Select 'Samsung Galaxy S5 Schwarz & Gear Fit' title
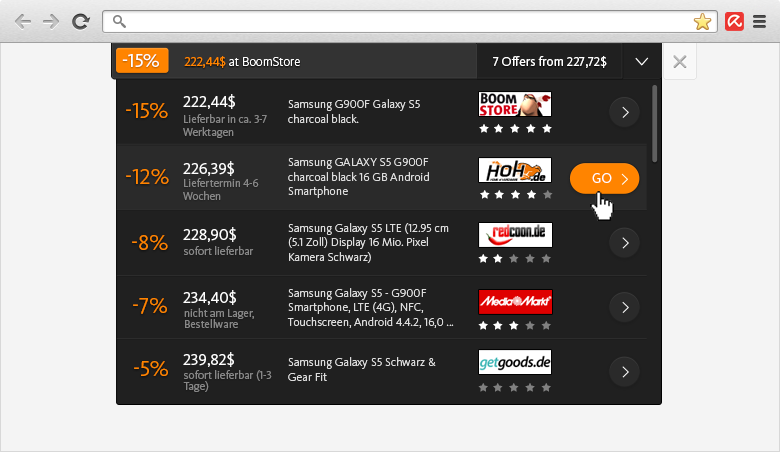 pyautogui.click(x=362, y=369)
